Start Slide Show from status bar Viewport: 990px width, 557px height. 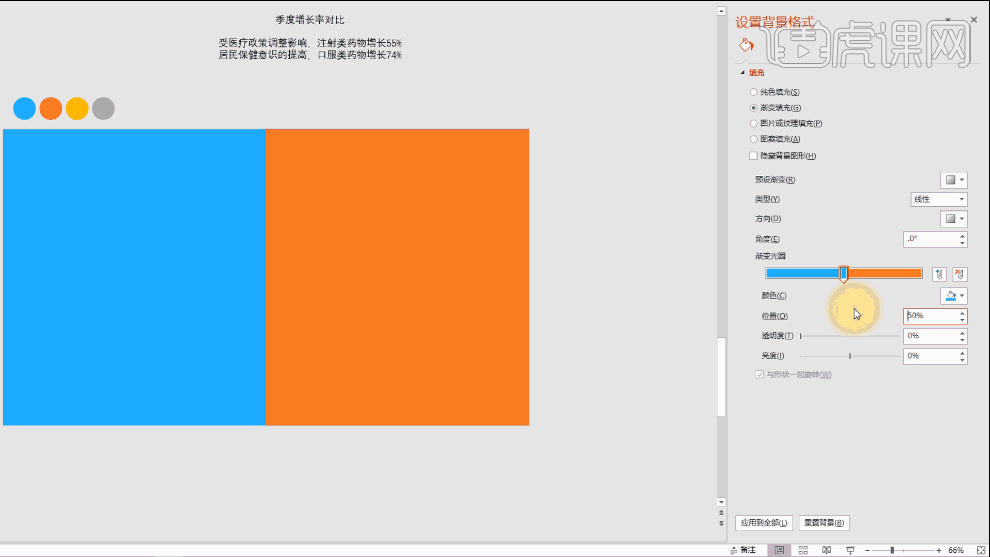(850, 550)
